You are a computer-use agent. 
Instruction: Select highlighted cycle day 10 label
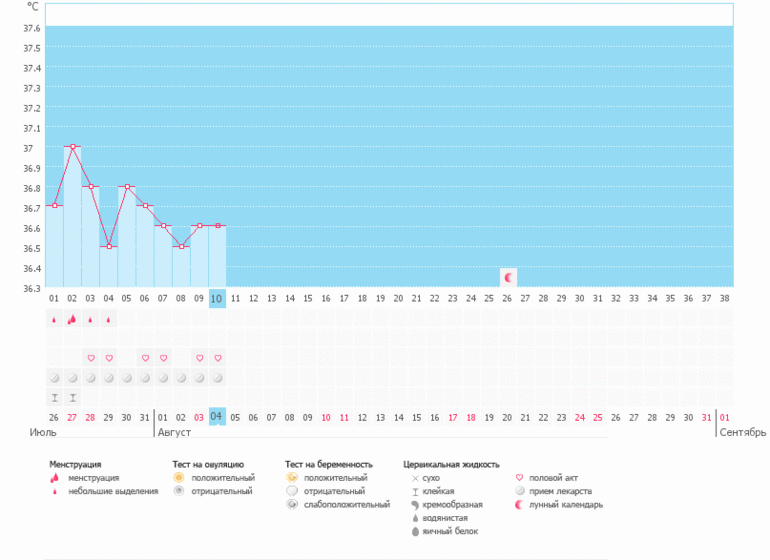pos(217,298)
